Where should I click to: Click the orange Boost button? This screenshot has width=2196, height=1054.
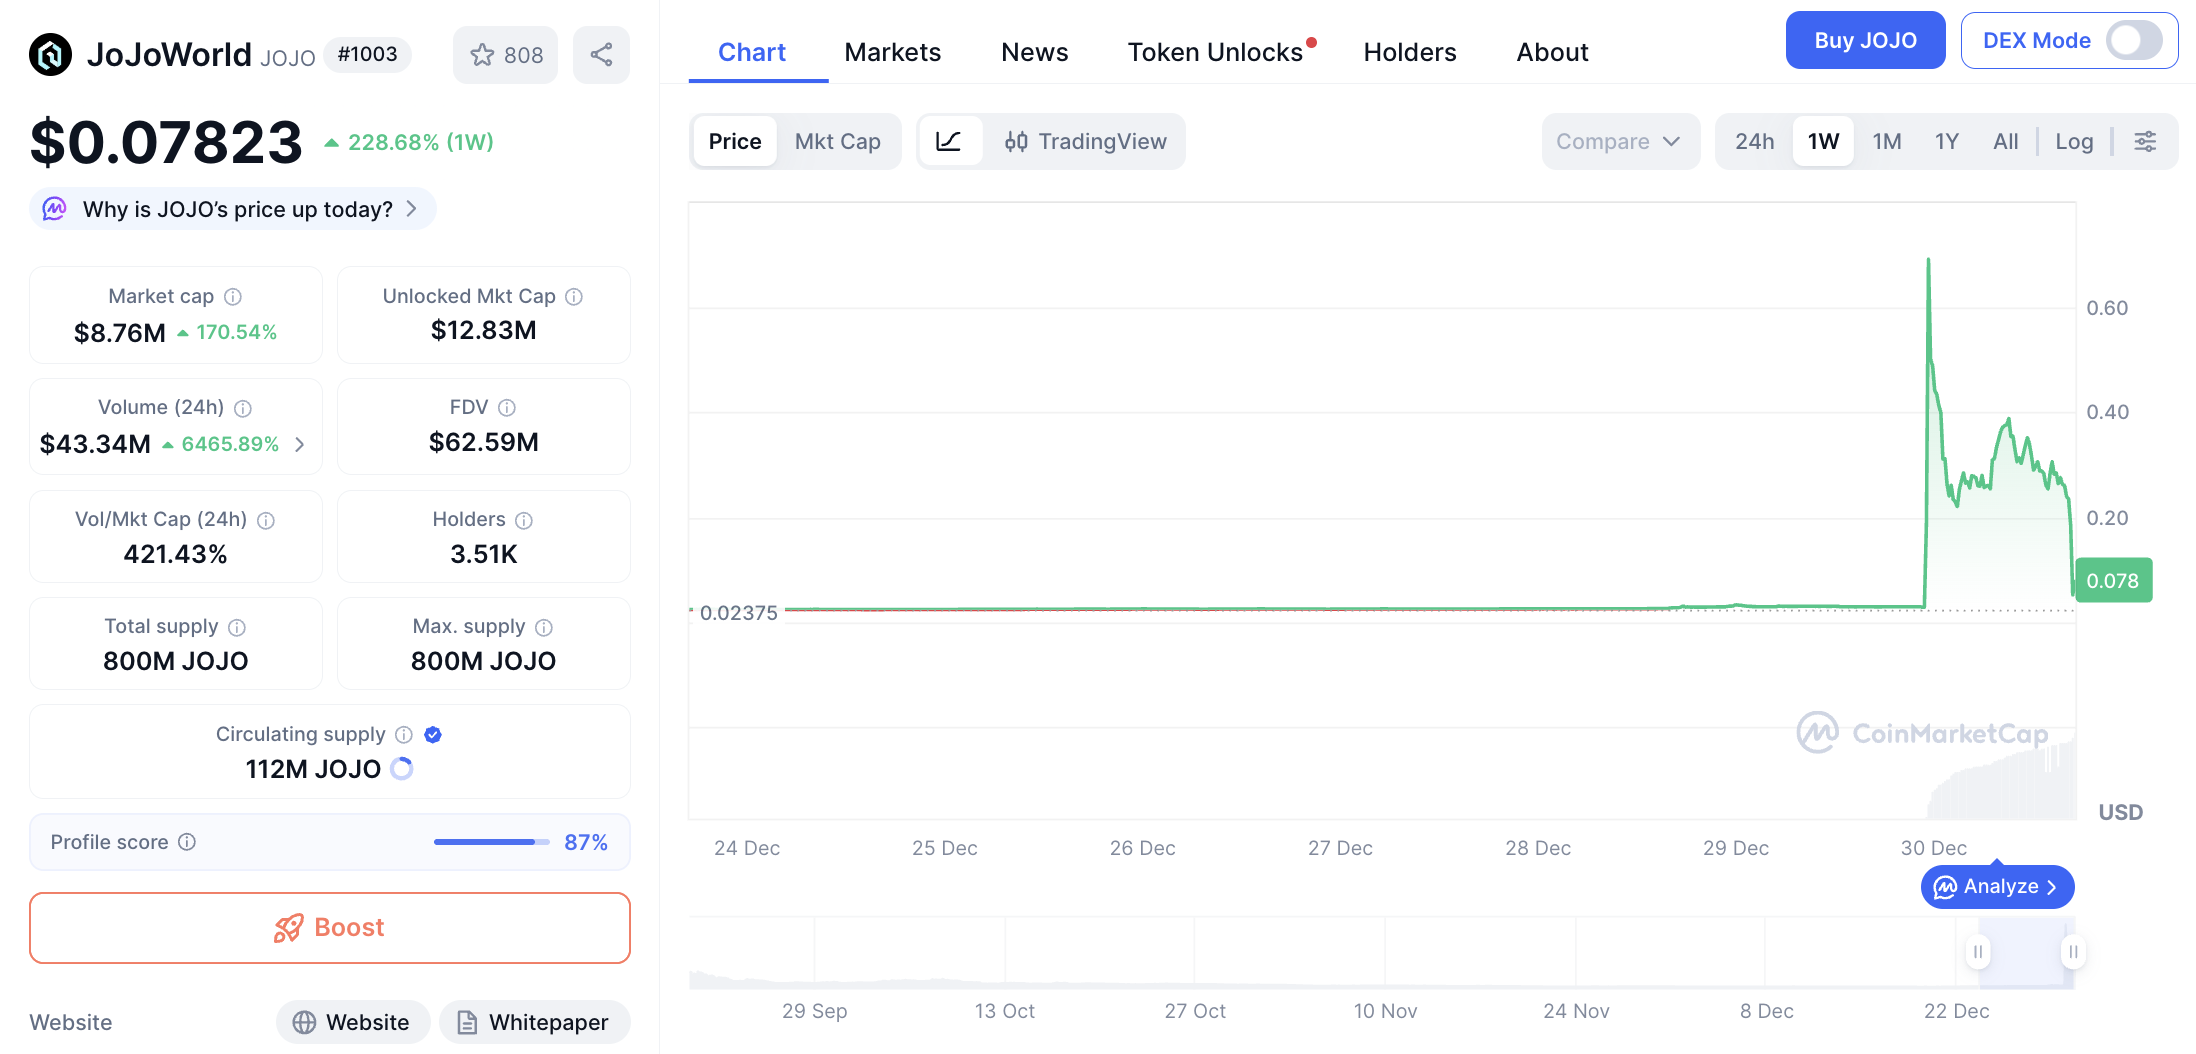330,928
